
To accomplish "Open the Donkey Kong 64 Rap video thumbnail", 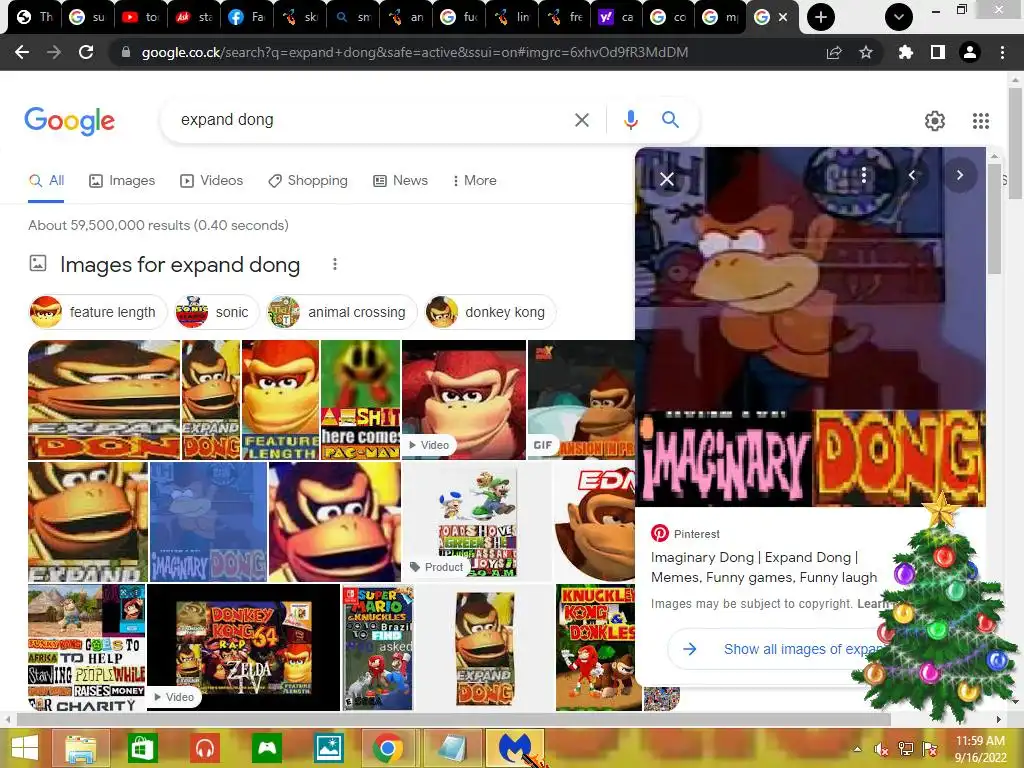I will (x=243, y=647).
